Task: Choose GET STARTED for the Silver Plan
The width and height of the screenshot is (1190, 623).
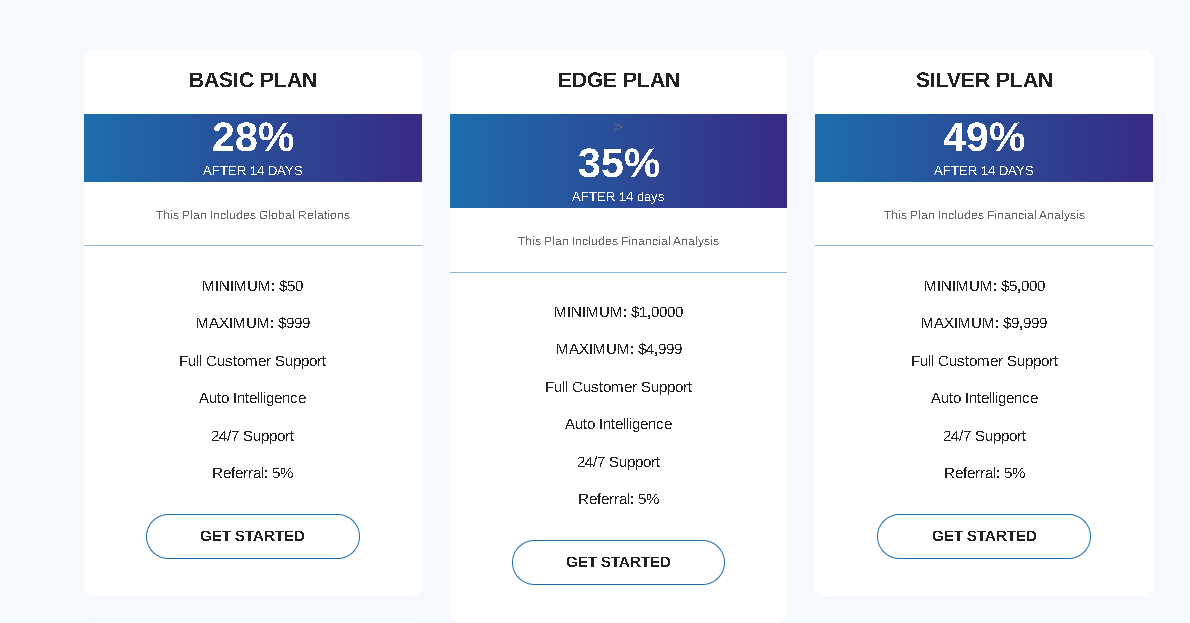Action: (983, 536)
